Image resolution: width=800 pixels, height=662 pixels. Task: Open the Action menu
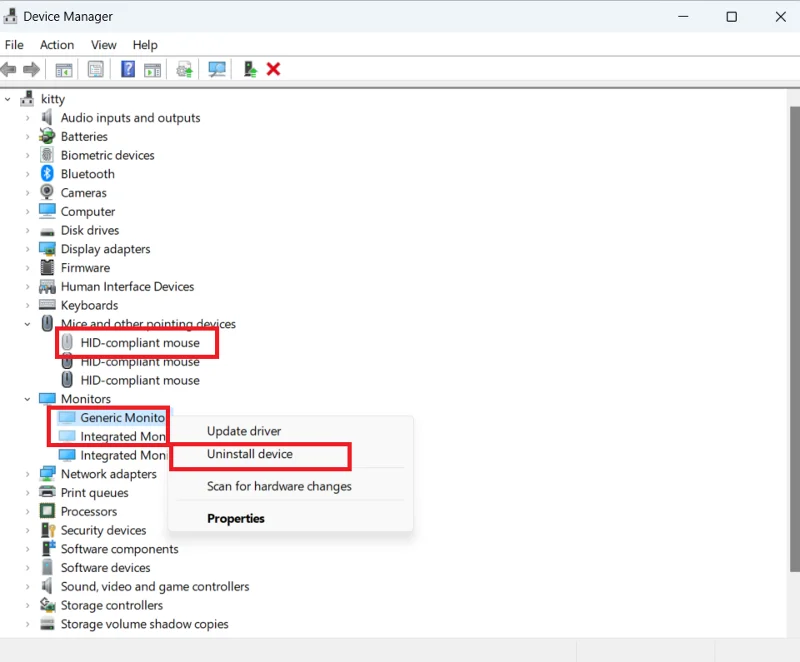[x=57, y=45]
